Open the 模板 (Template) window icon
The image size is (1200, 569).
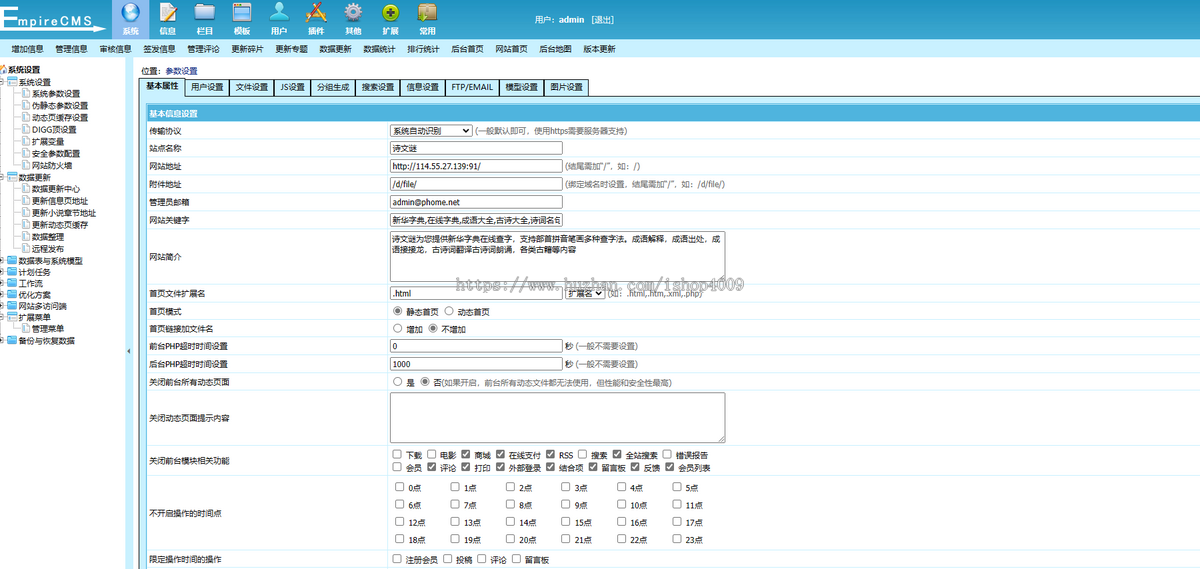242,13
